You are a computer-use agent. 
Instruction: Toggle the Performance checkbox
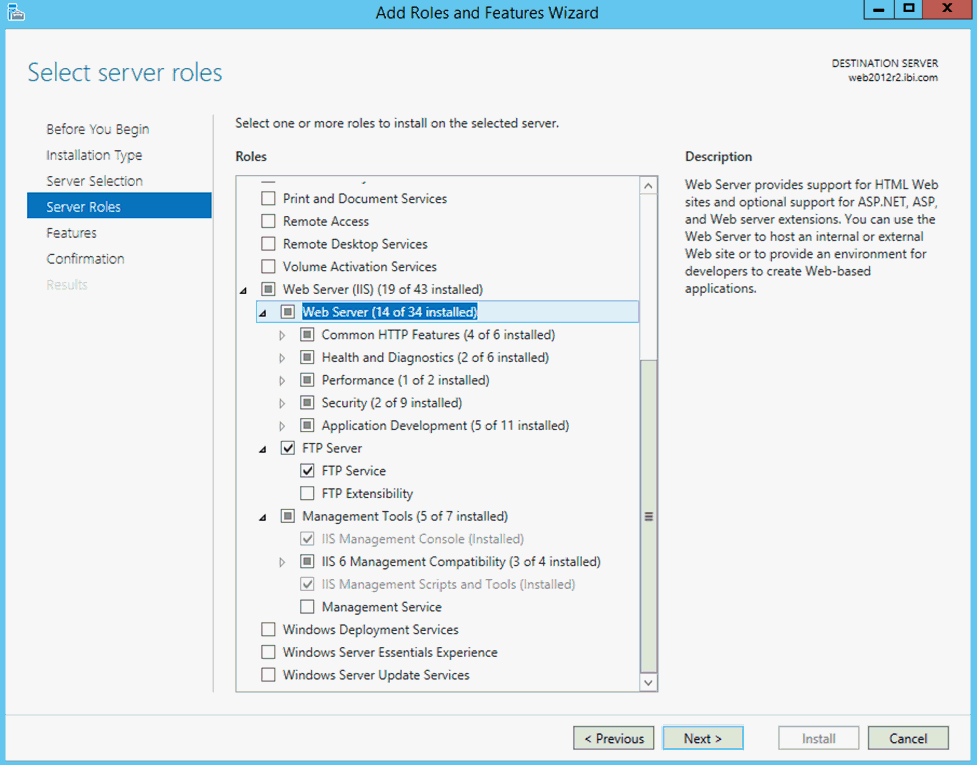[307, 380]
